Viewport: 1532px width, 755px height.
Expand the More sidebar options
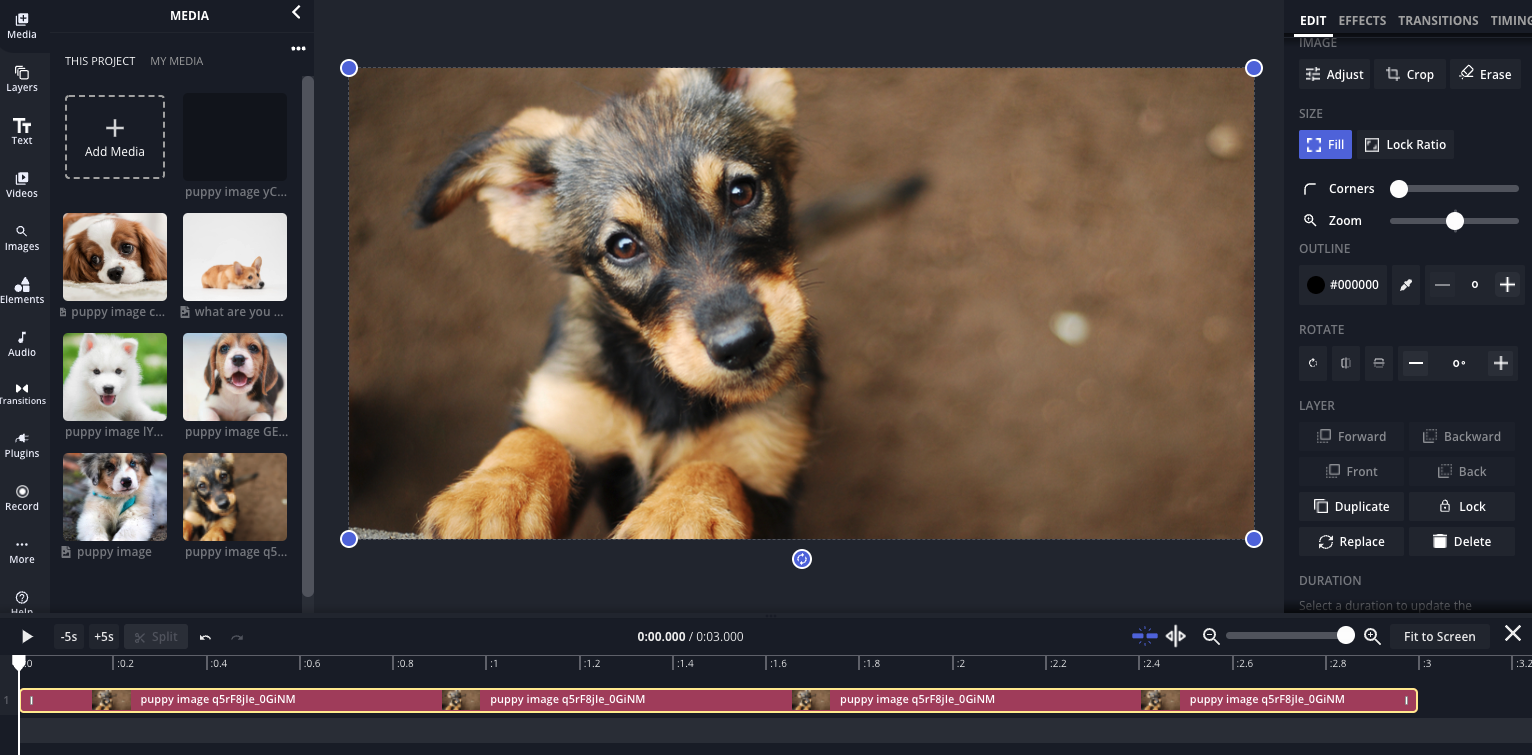22,550
